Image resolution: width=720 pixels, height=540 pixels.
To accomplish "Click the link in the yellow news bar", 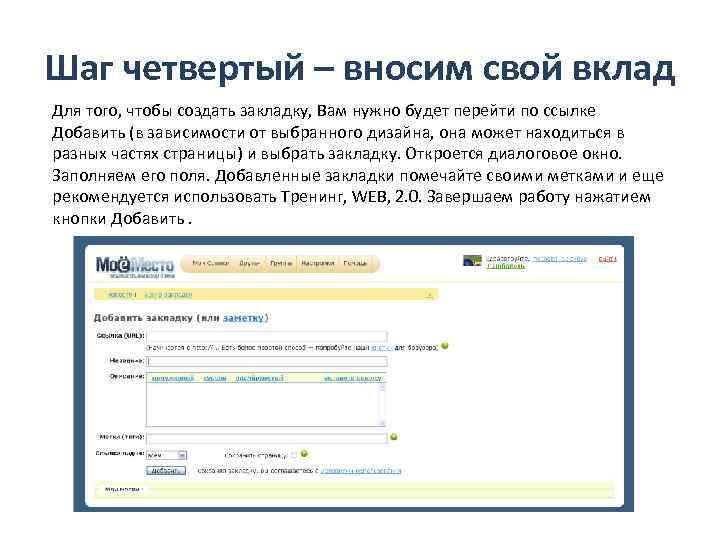I will tap(168, 294).
